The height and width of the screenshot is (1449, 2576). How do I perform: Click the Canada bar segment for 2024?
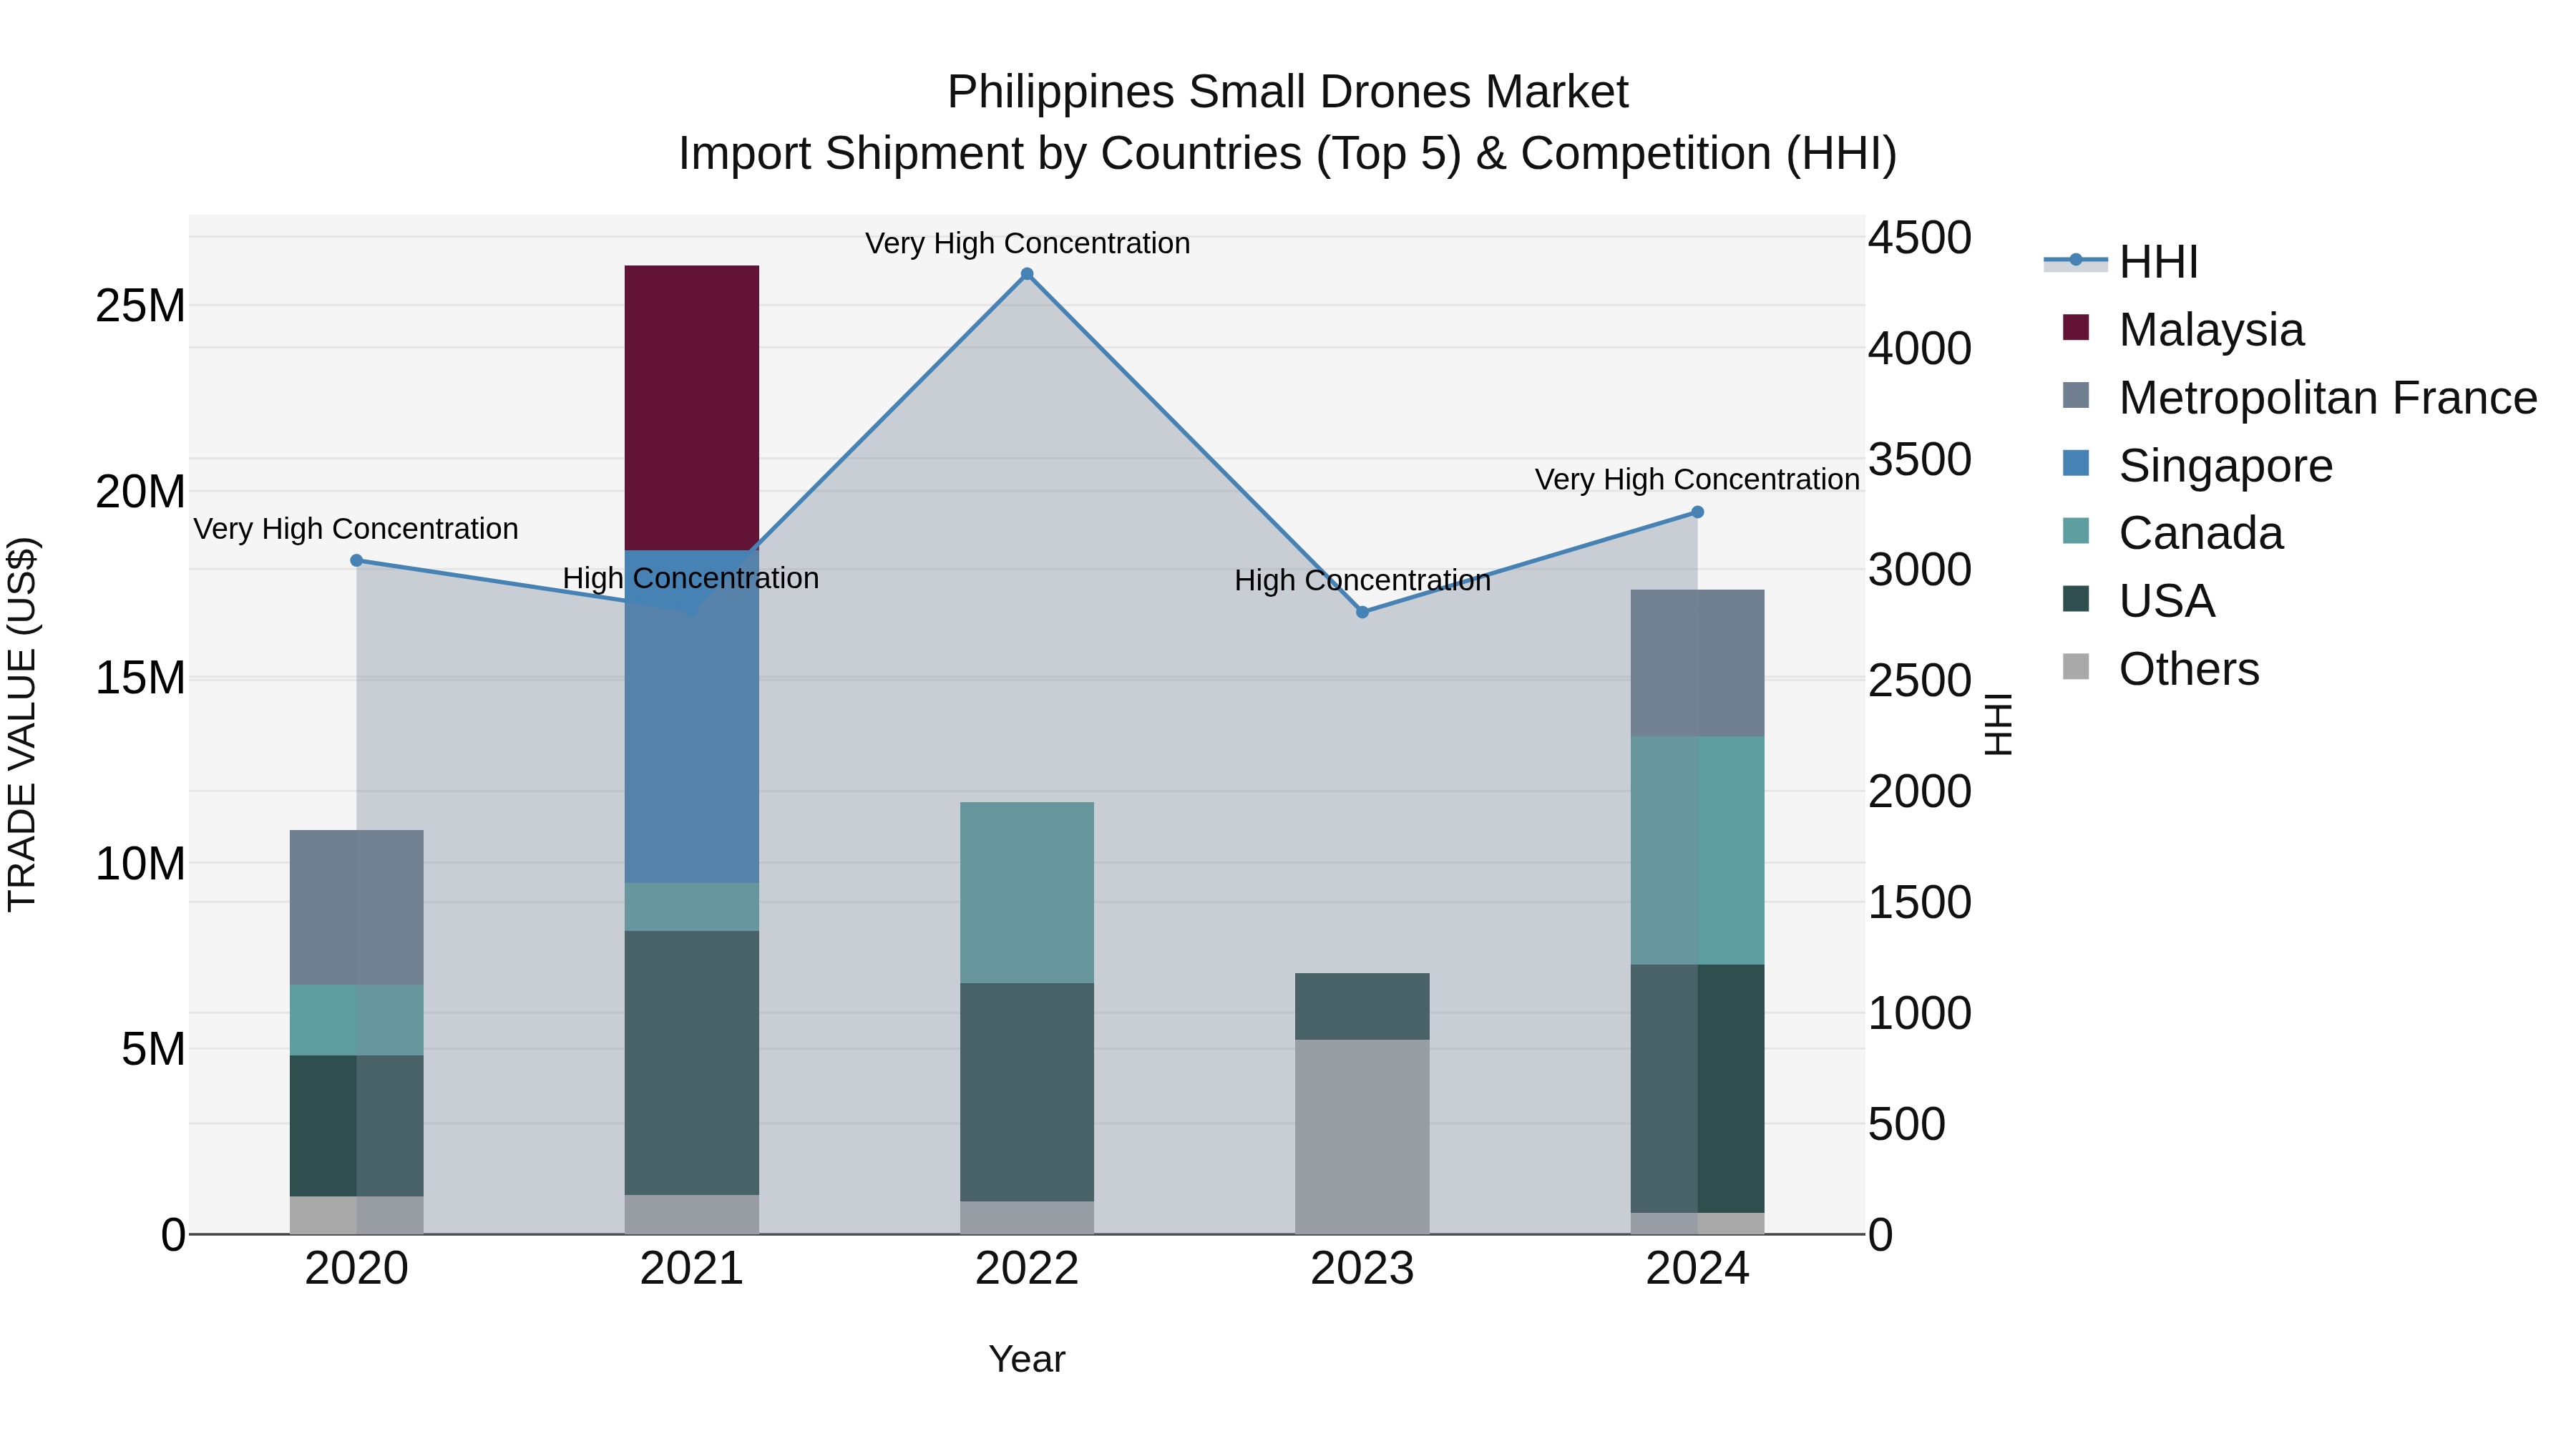[1697, 851]
